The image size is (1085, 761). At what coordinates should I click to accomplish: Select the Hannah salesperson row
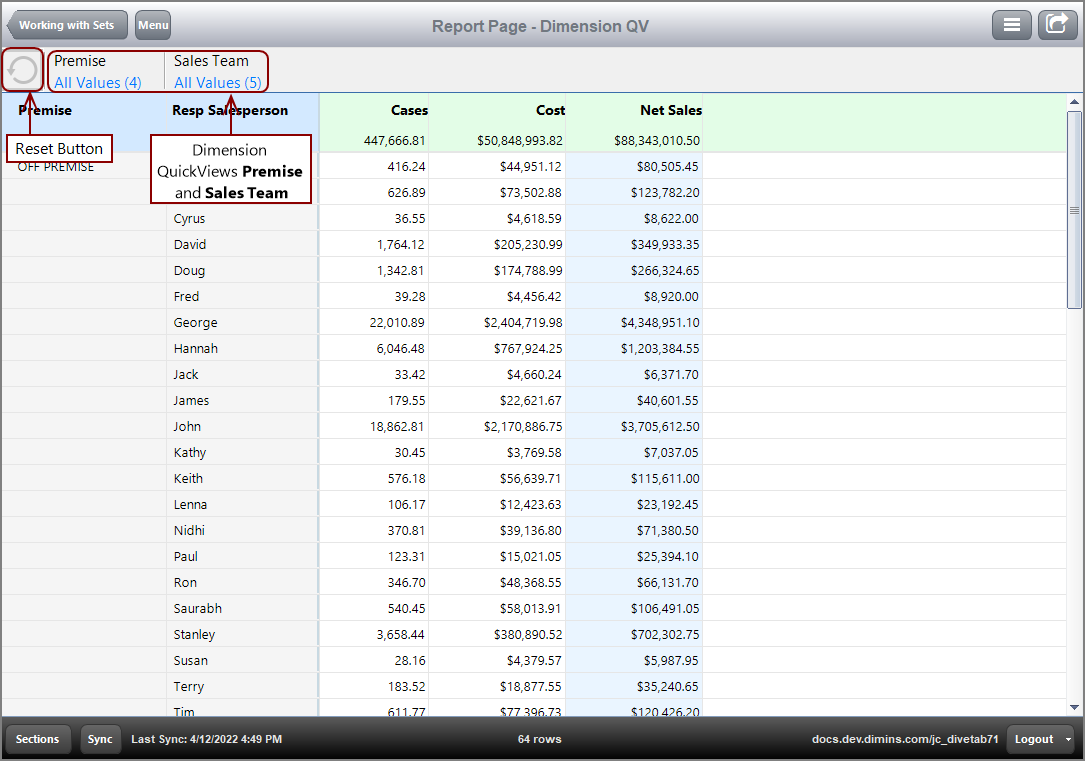[x=195, y=349]
